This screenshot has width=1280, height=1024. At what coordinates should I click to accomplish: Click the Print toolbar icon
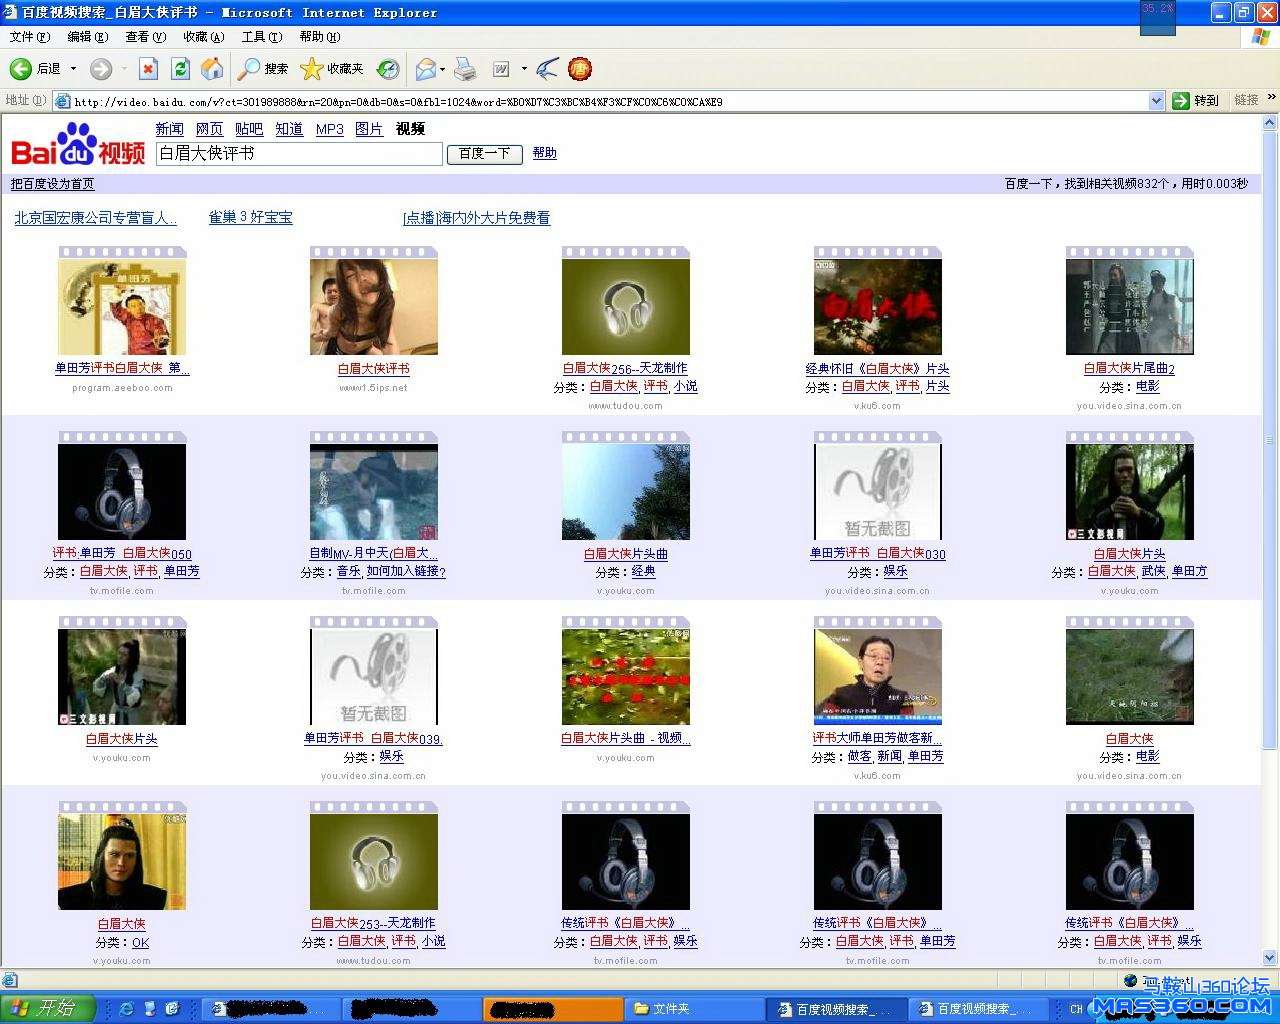click(x=465, y=69)
